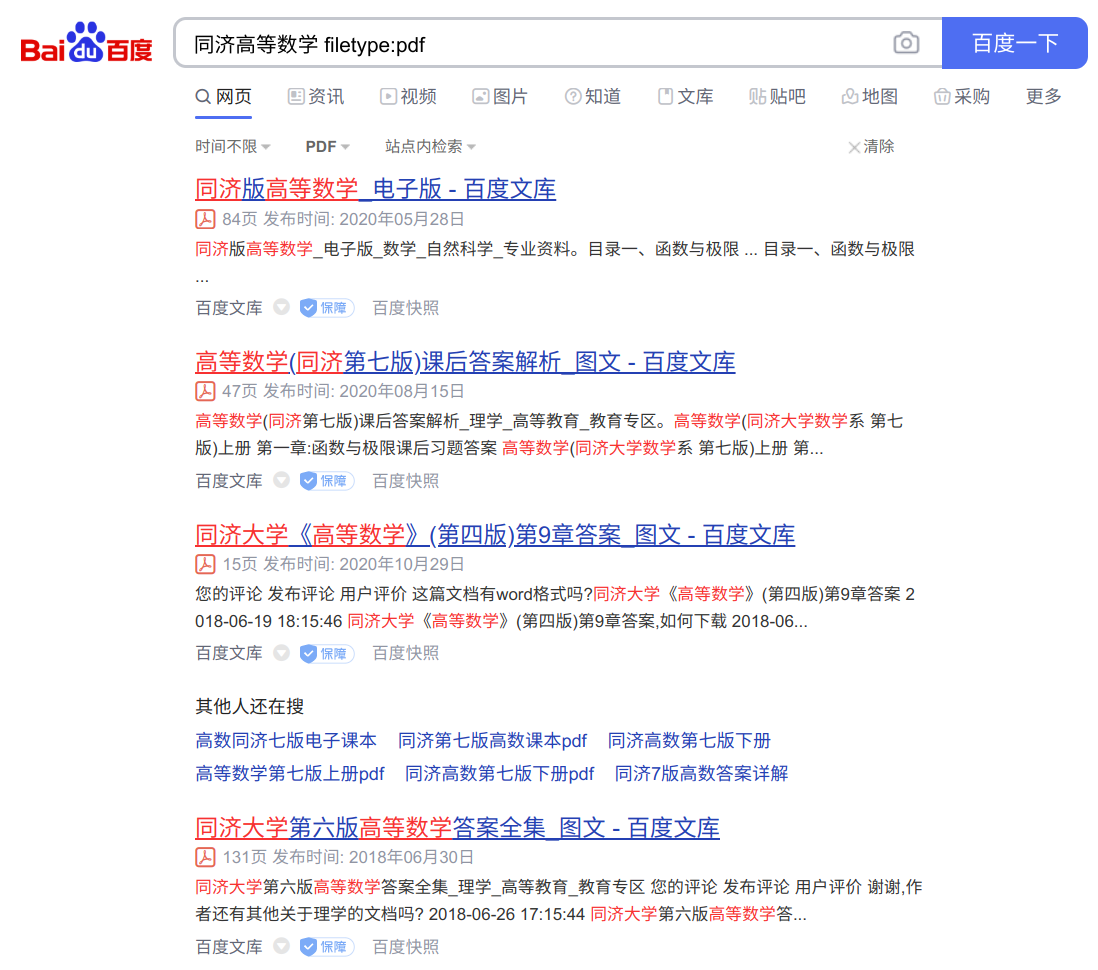The image size is (1098, 970).
Task: Expand source arrow for 第七版 answers result
Action: [282, 480]
